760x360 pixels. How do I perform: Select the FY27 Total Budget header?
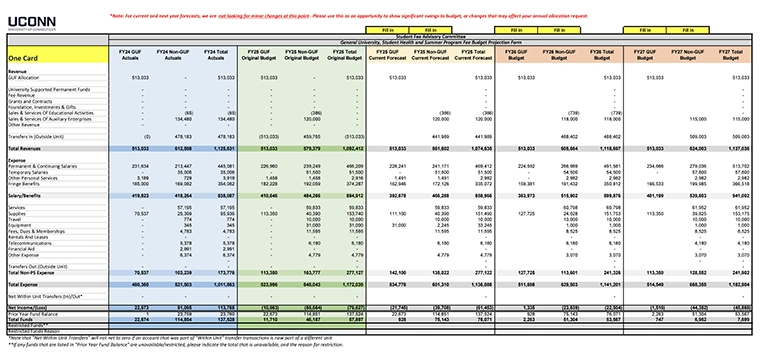point(730,54)
